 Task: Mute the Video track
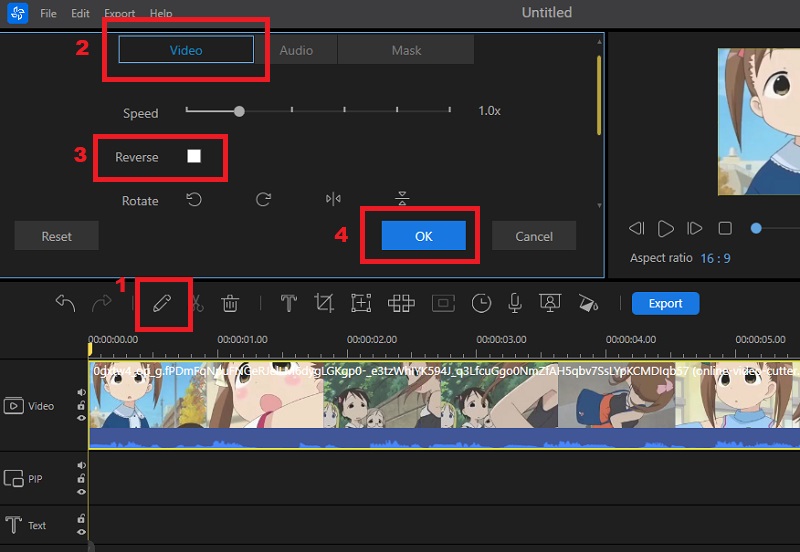[x=81, y=392]
